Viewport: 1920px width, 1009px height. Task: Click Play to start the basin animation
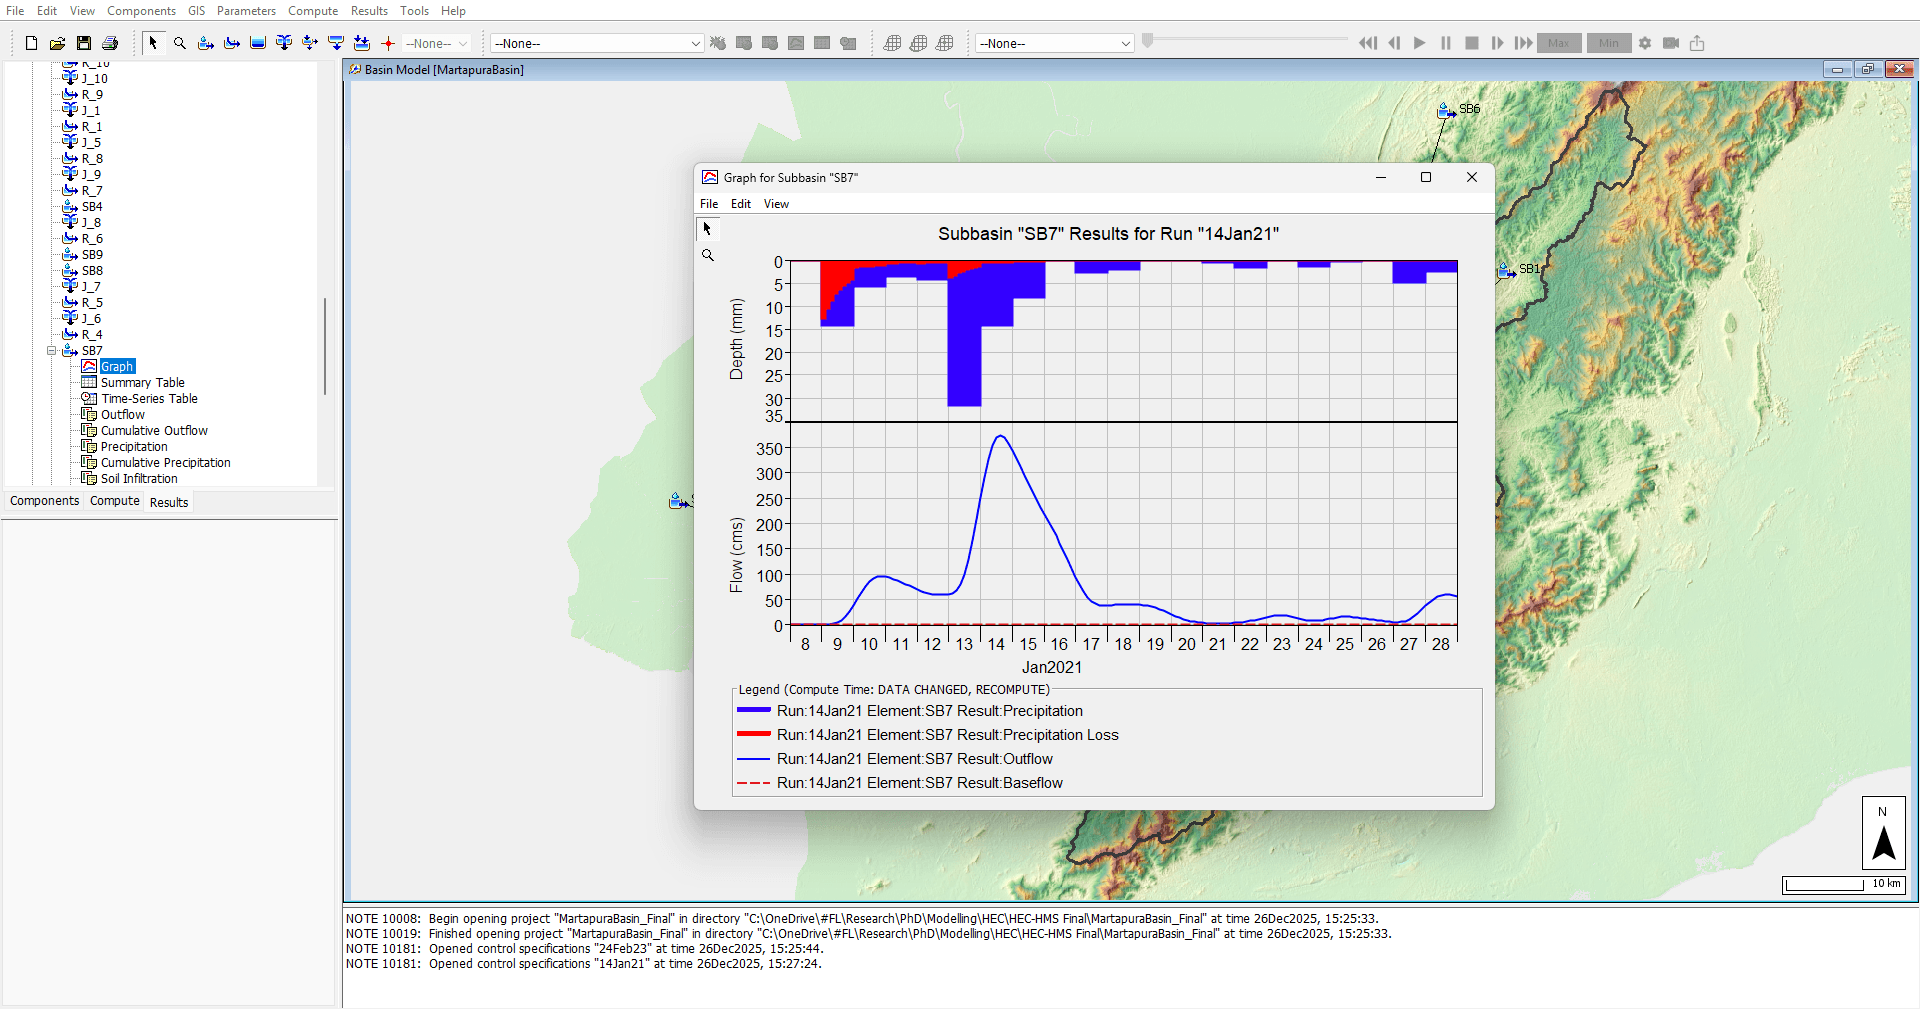point(1420,43)
